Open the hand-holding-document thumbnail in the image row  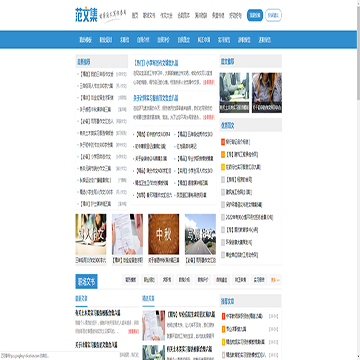coord(127,234)
